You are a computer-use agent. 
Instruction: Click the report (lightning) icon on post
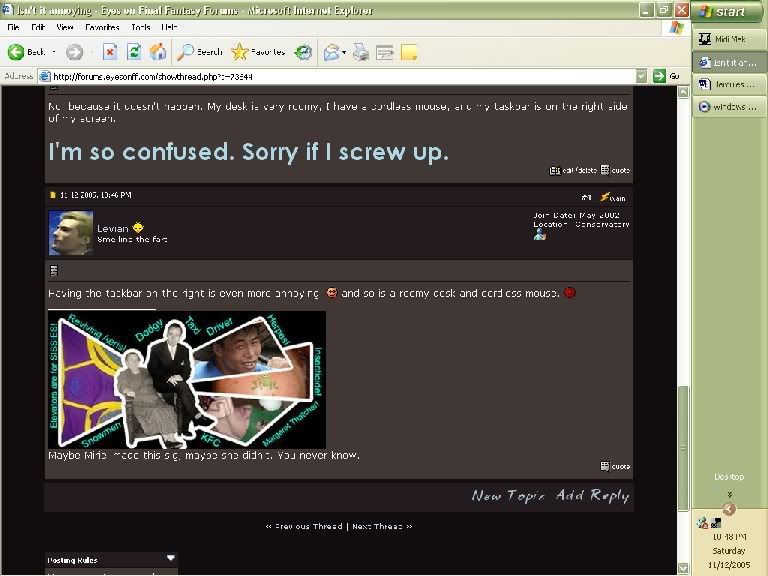(x=613, y=197)
